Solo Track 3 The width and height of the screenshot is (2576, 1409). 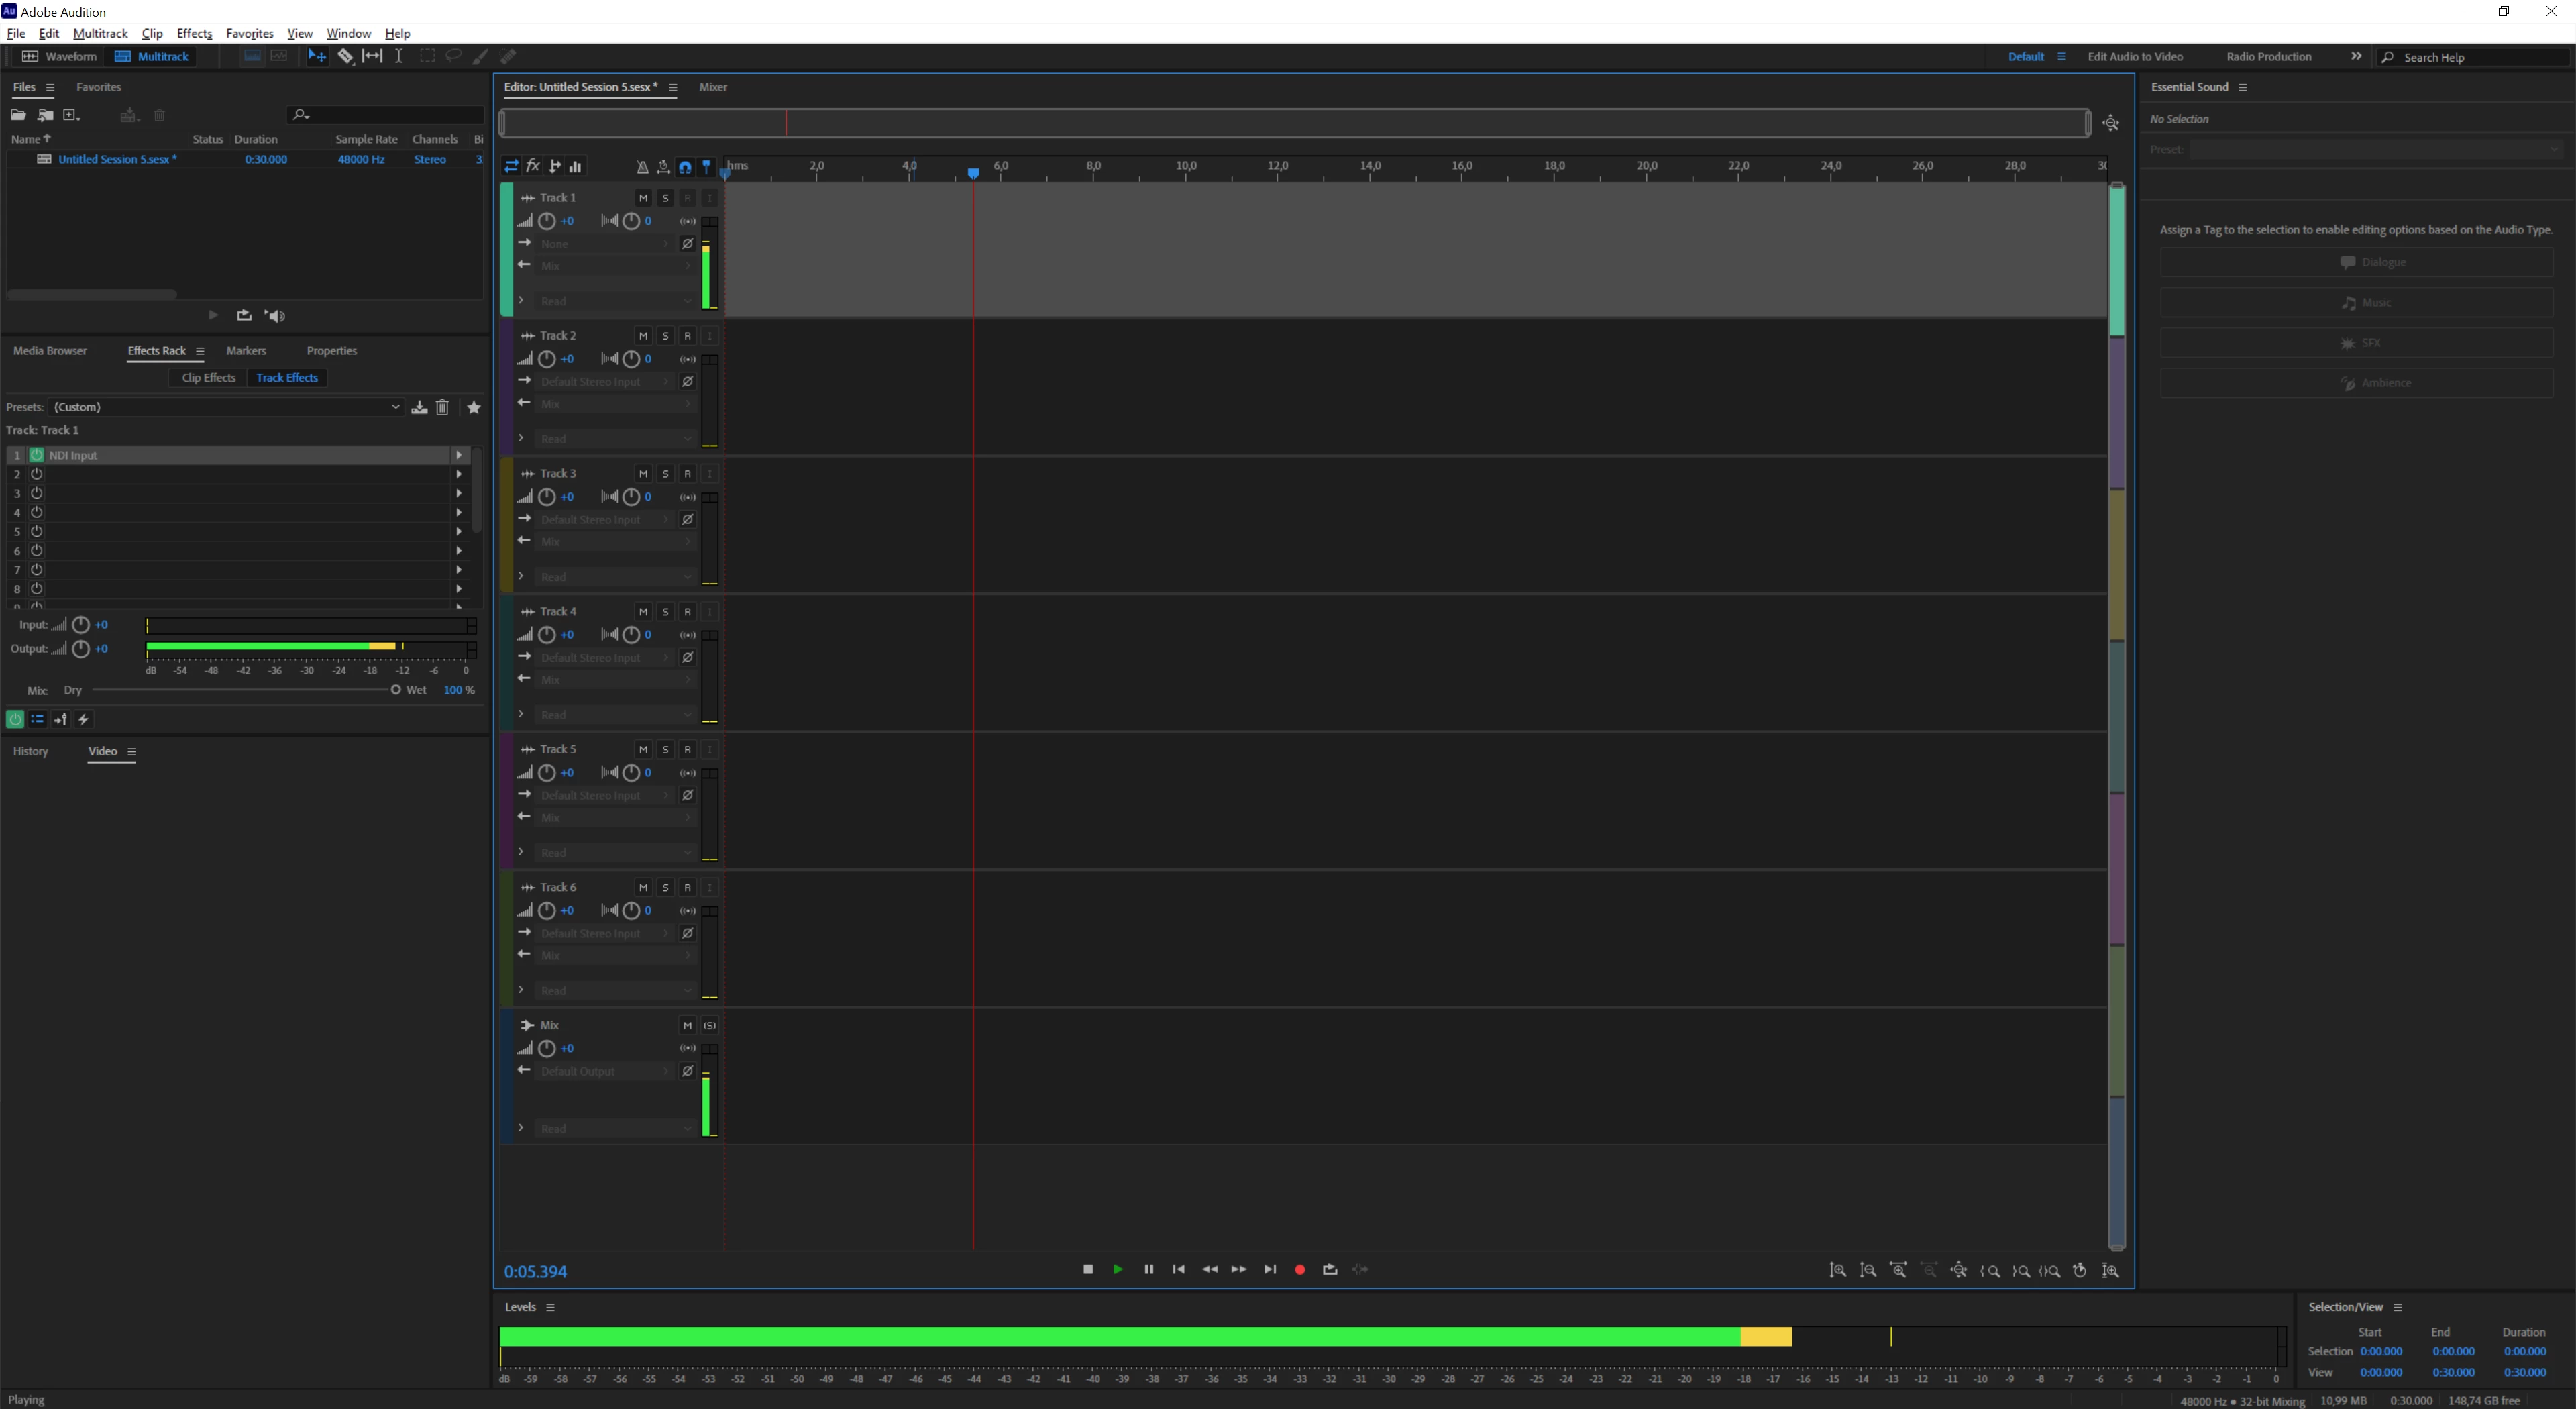[665, 474]
